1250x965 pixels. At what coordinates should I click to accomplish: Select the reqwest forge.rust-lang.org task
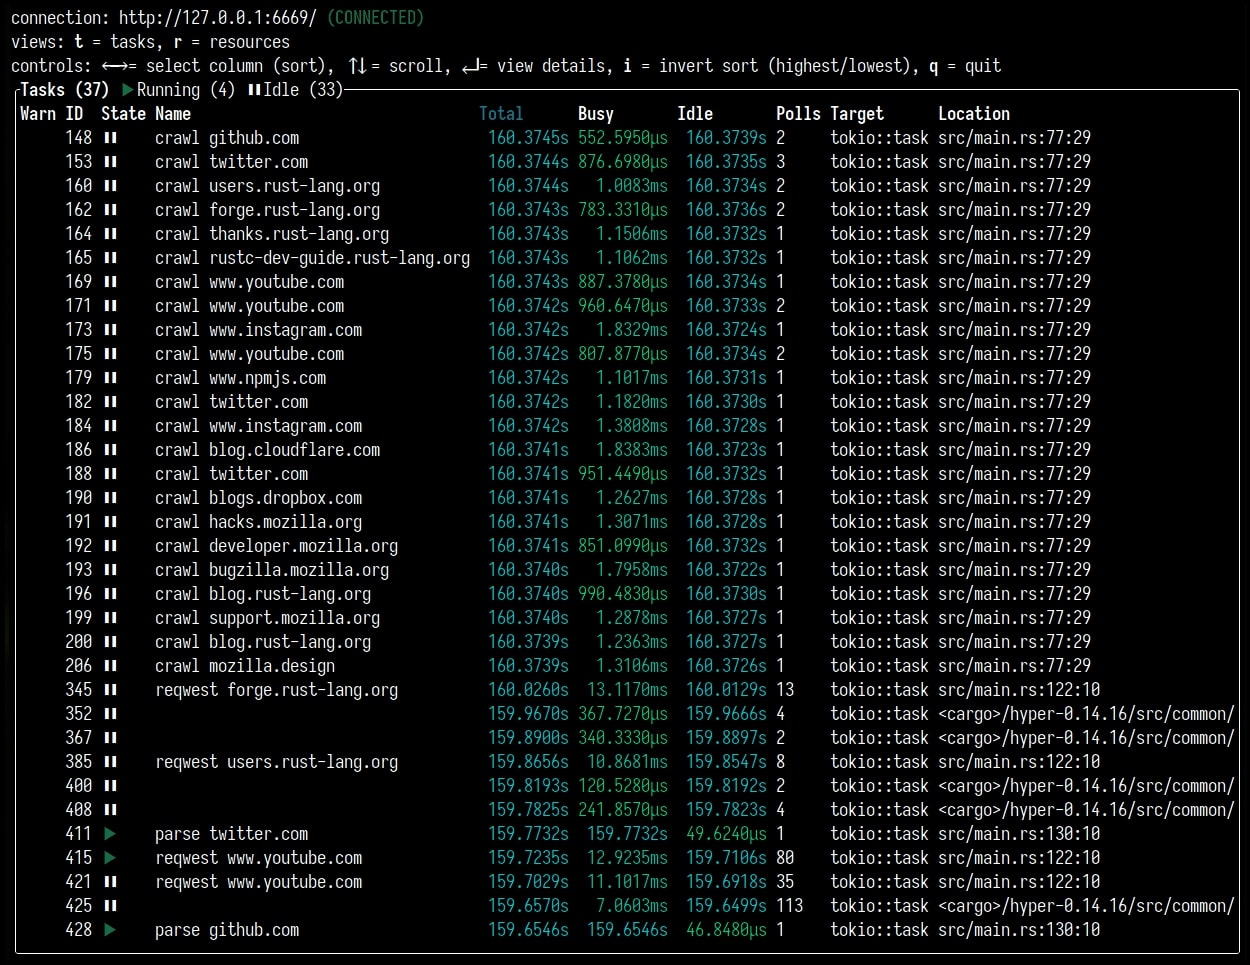click(x=276, y=690)
